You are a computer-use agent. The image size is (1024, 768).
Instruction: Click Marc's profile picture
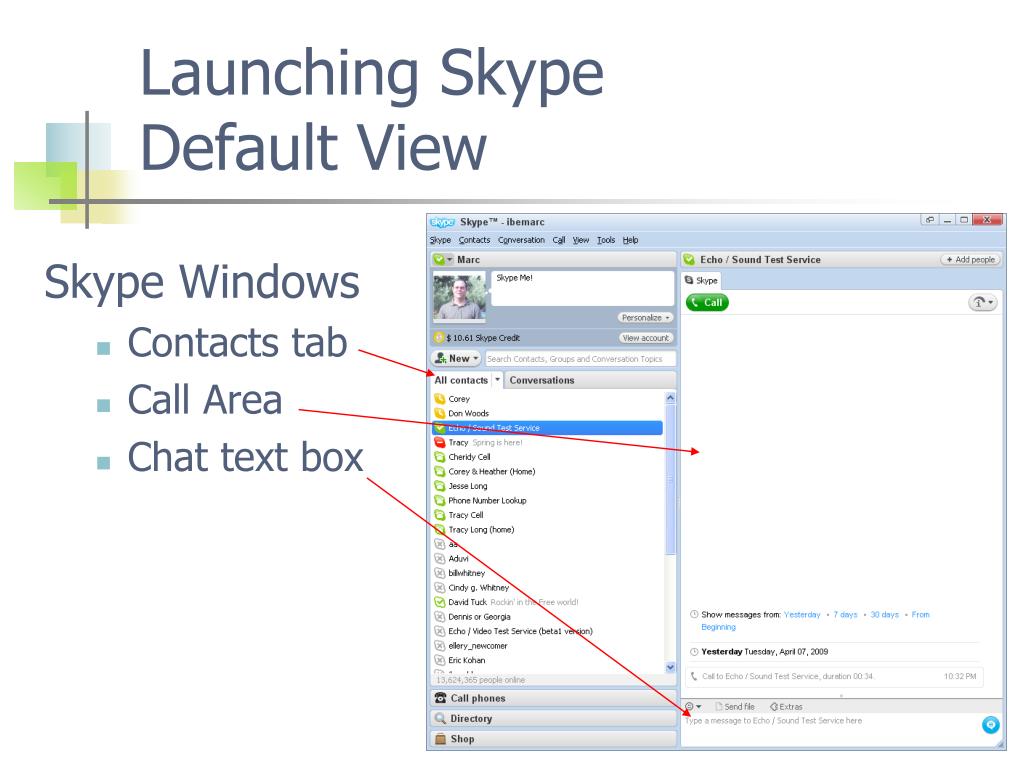[459, 298]
